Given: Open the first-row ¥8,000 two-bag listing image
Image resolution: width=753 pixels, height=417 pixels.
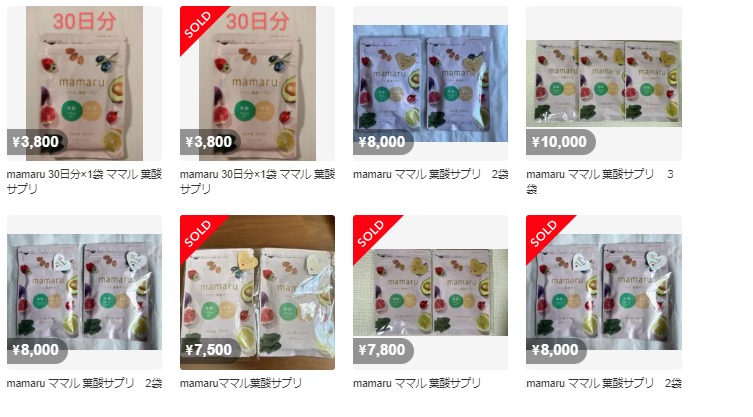Looking at the screenshot, I should coord(430,83).
